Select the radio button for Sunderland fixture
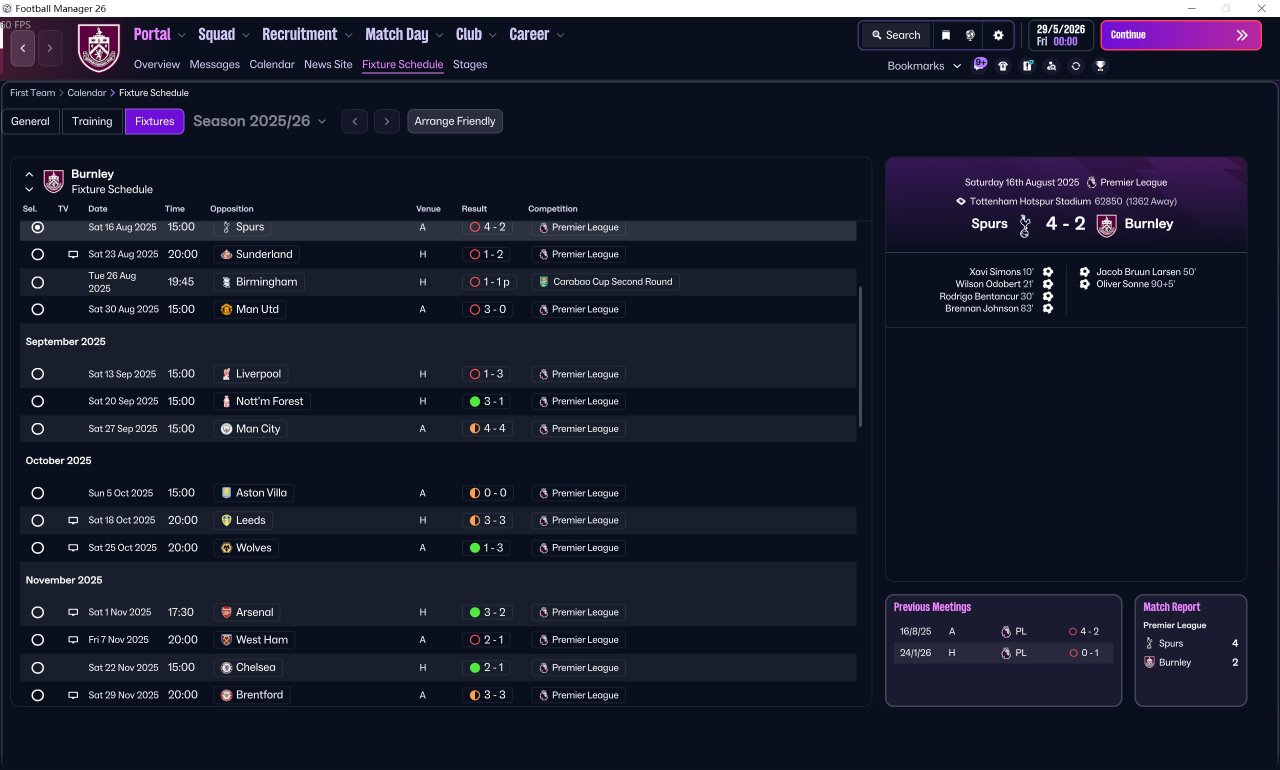Screen dimensions: 1280x770 [x=38, y=255]
